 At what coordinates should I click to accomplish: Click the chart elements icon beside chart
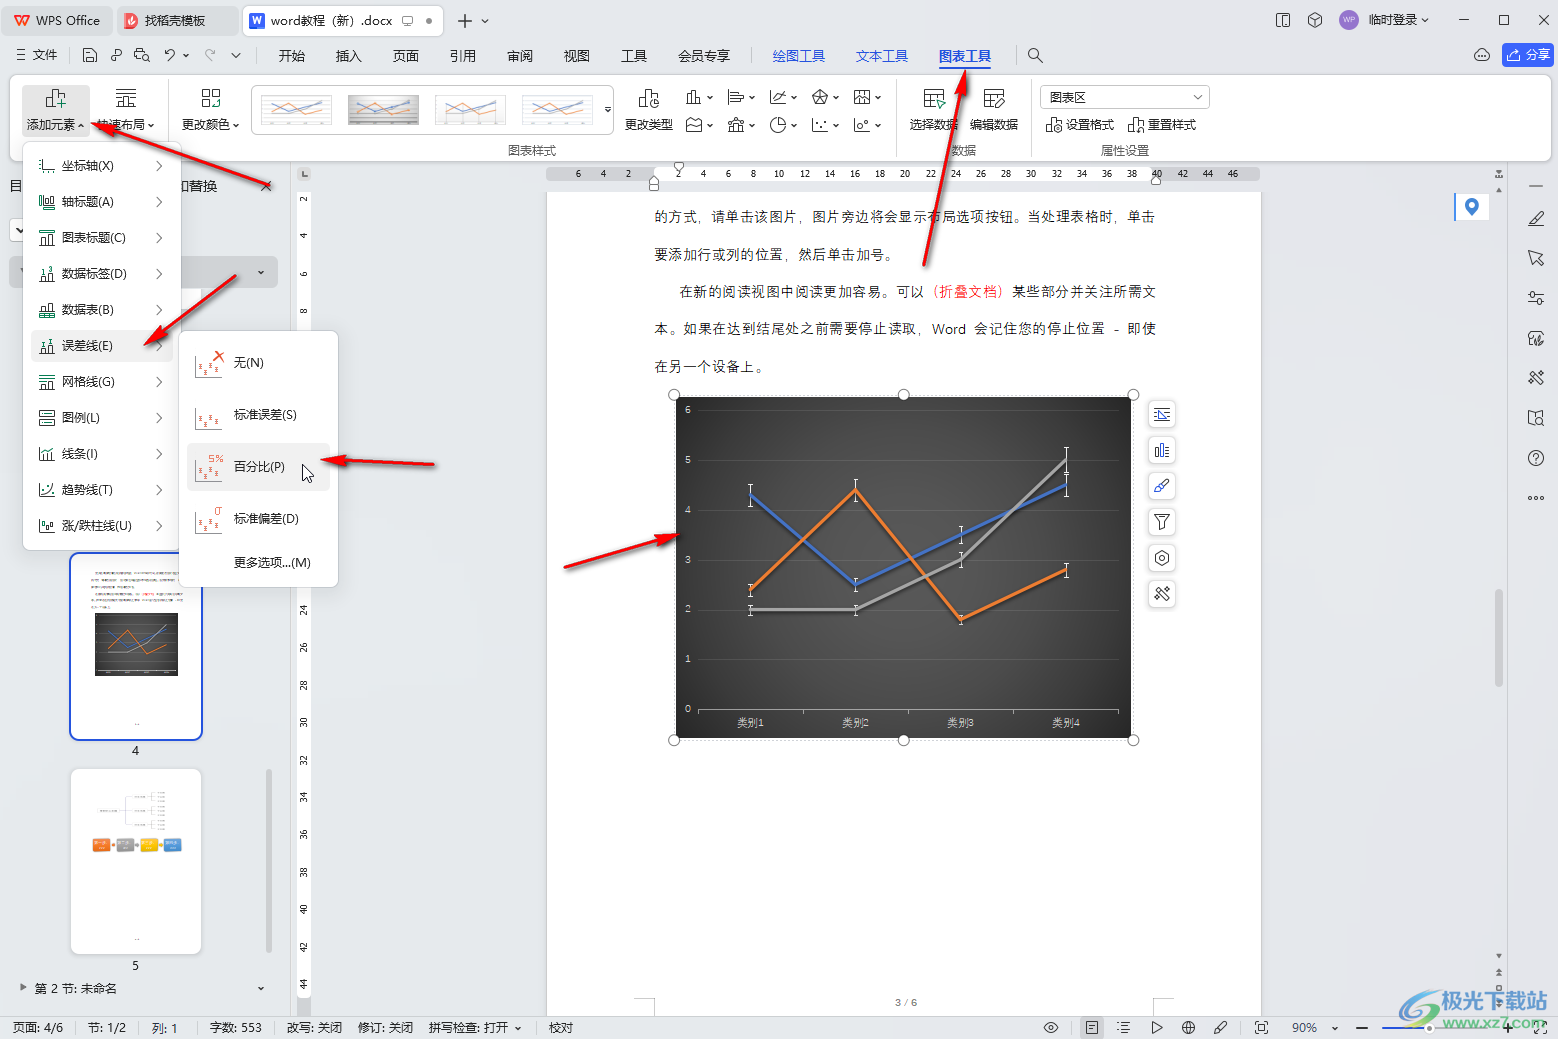tap(1162, 450)
